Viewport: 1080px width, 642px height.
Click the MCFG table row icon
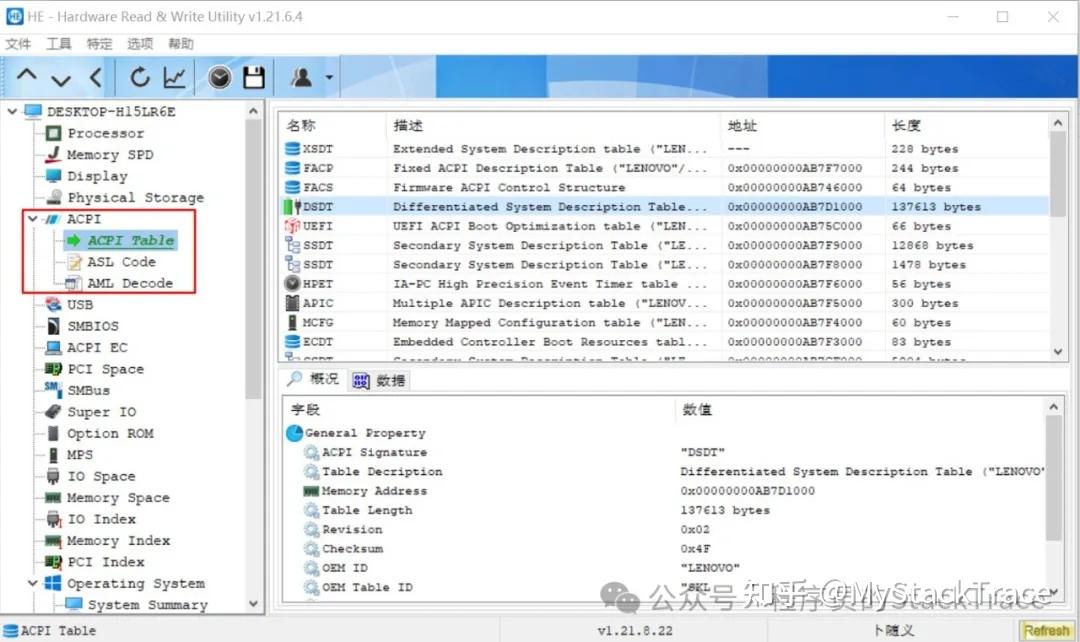pyautogui.click(x=292, y=322)
